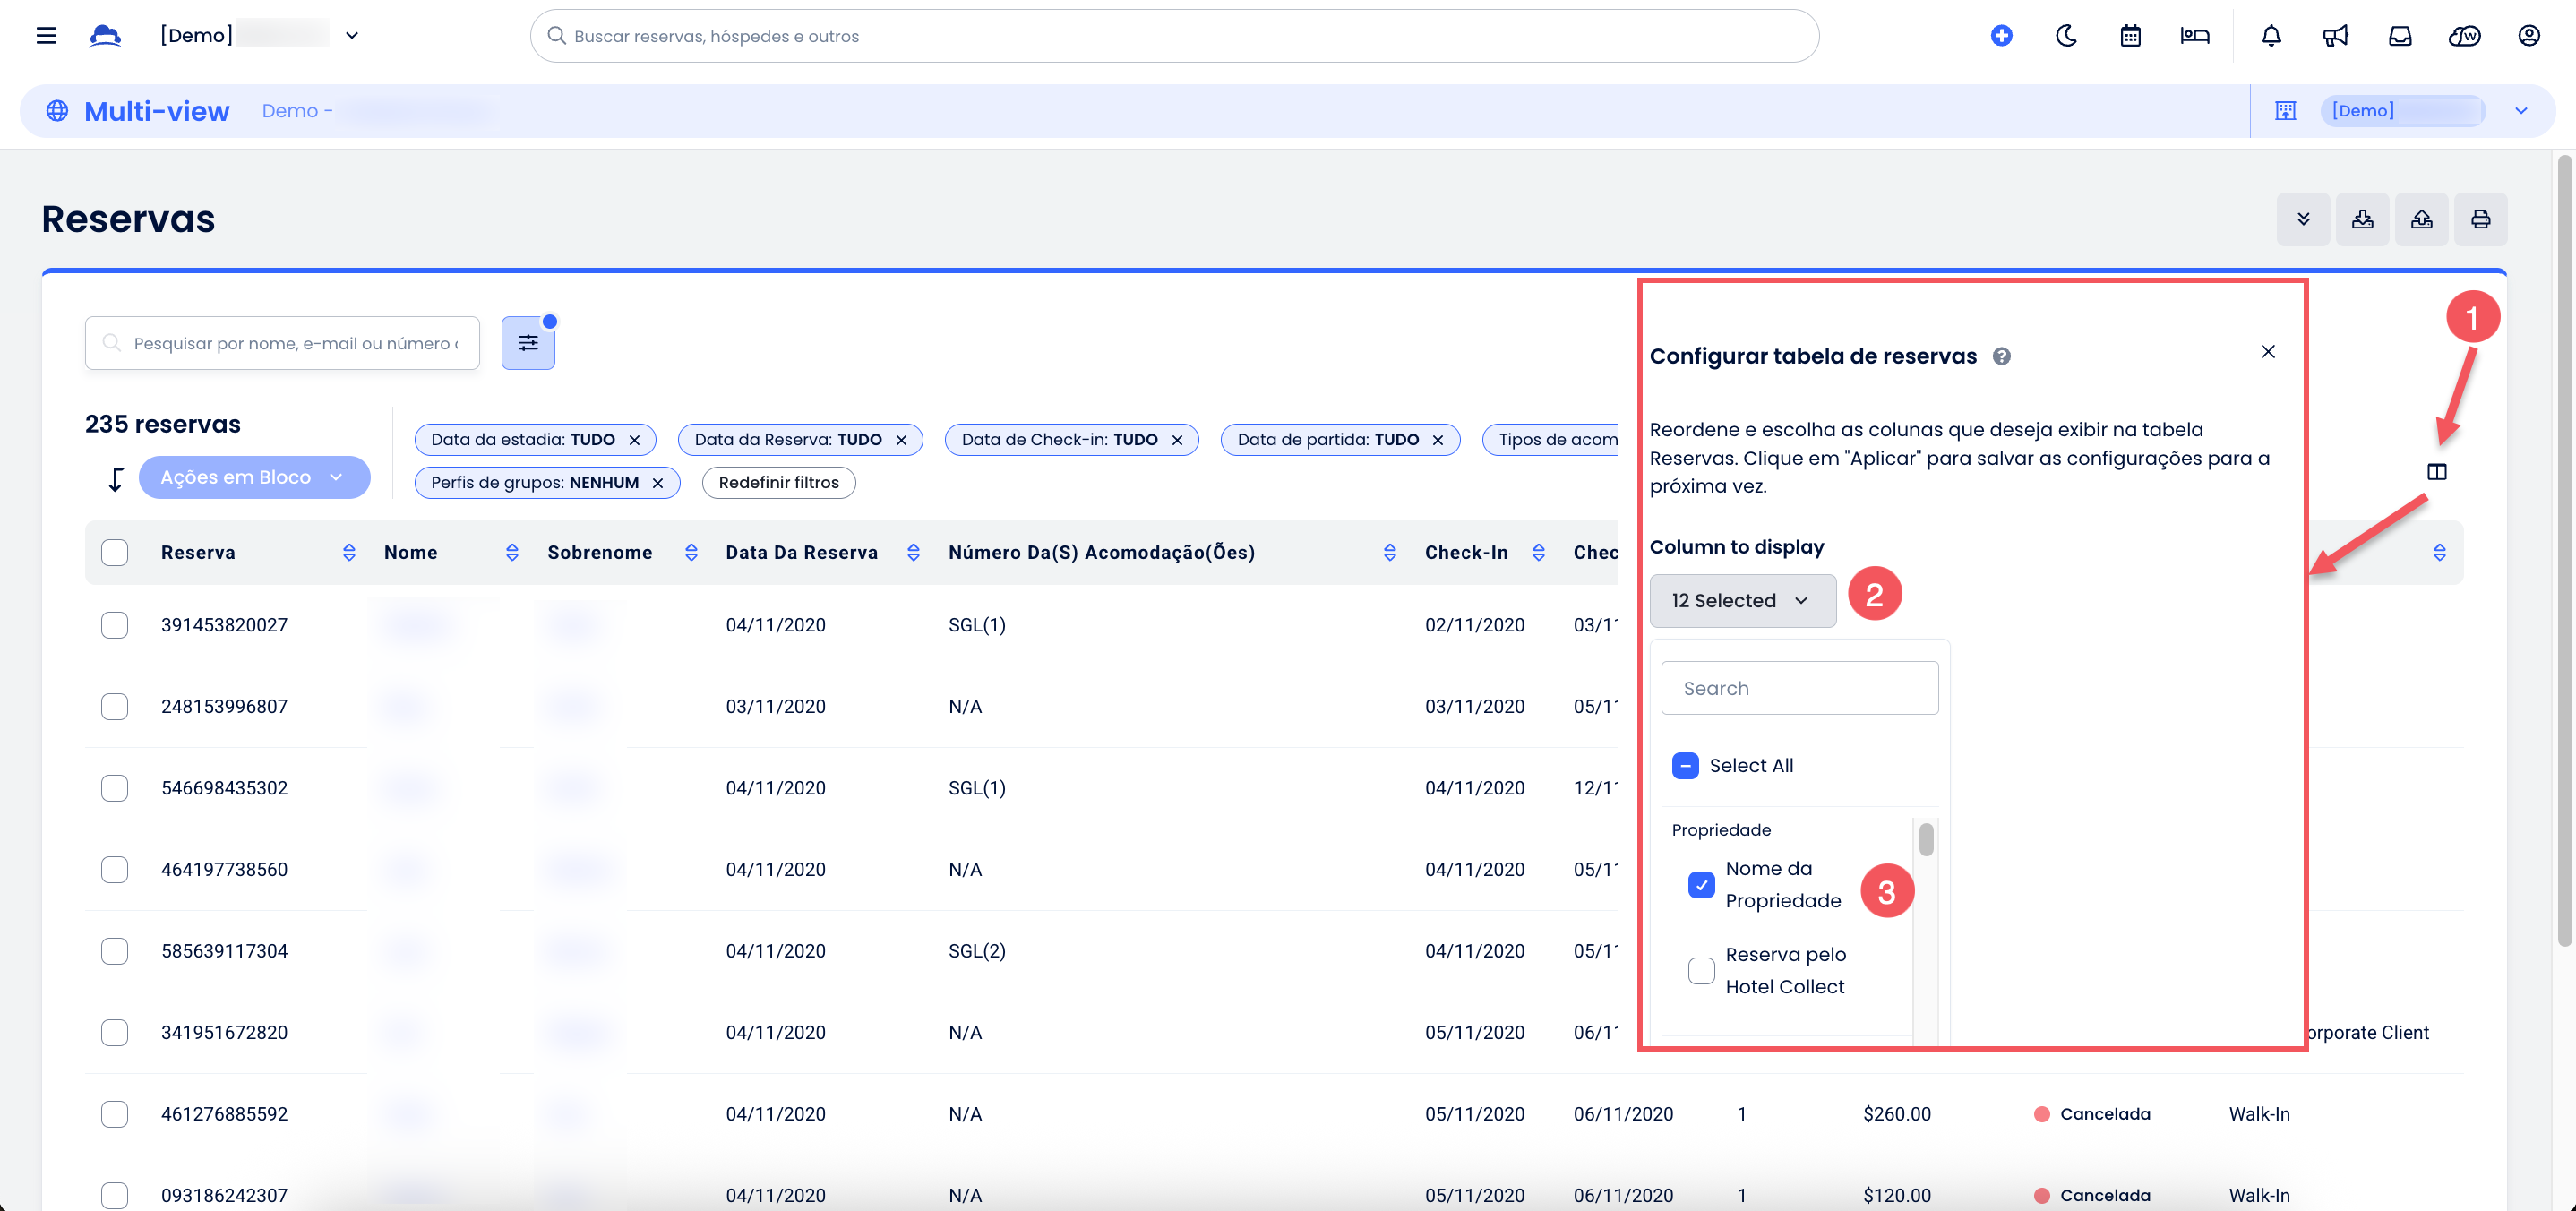Click the table columns configuration icon
2576x1211 pixels.
click(2436, 472)
